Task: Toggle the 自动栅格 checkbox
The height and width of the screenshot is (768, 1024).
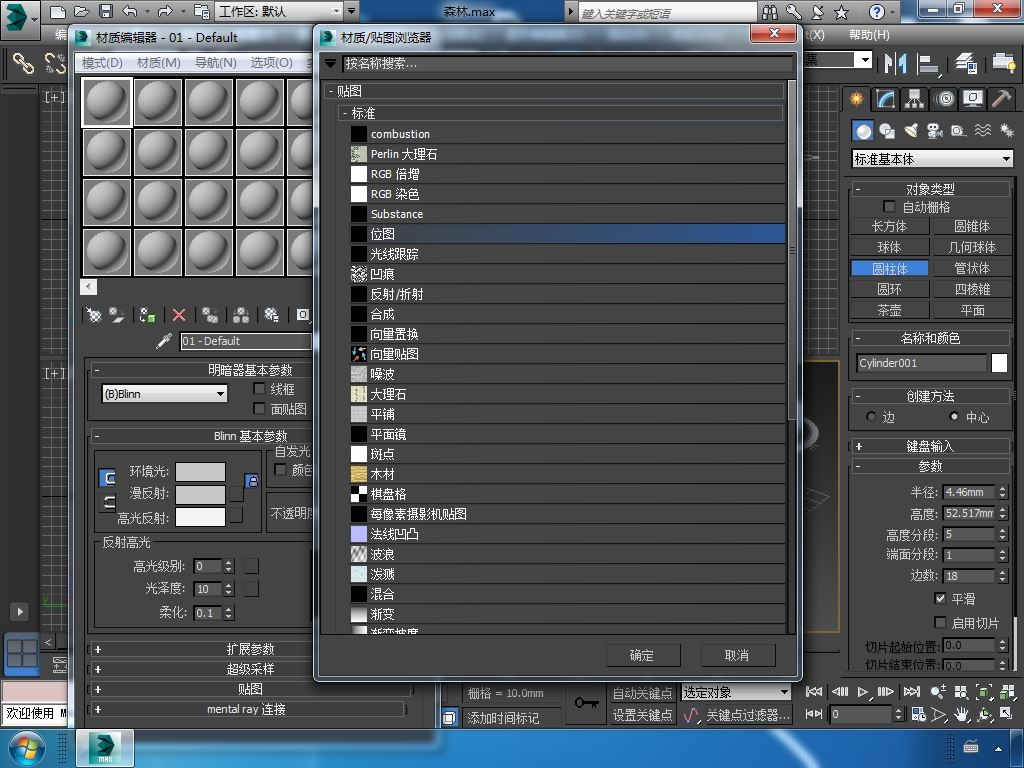Action: 889,206
